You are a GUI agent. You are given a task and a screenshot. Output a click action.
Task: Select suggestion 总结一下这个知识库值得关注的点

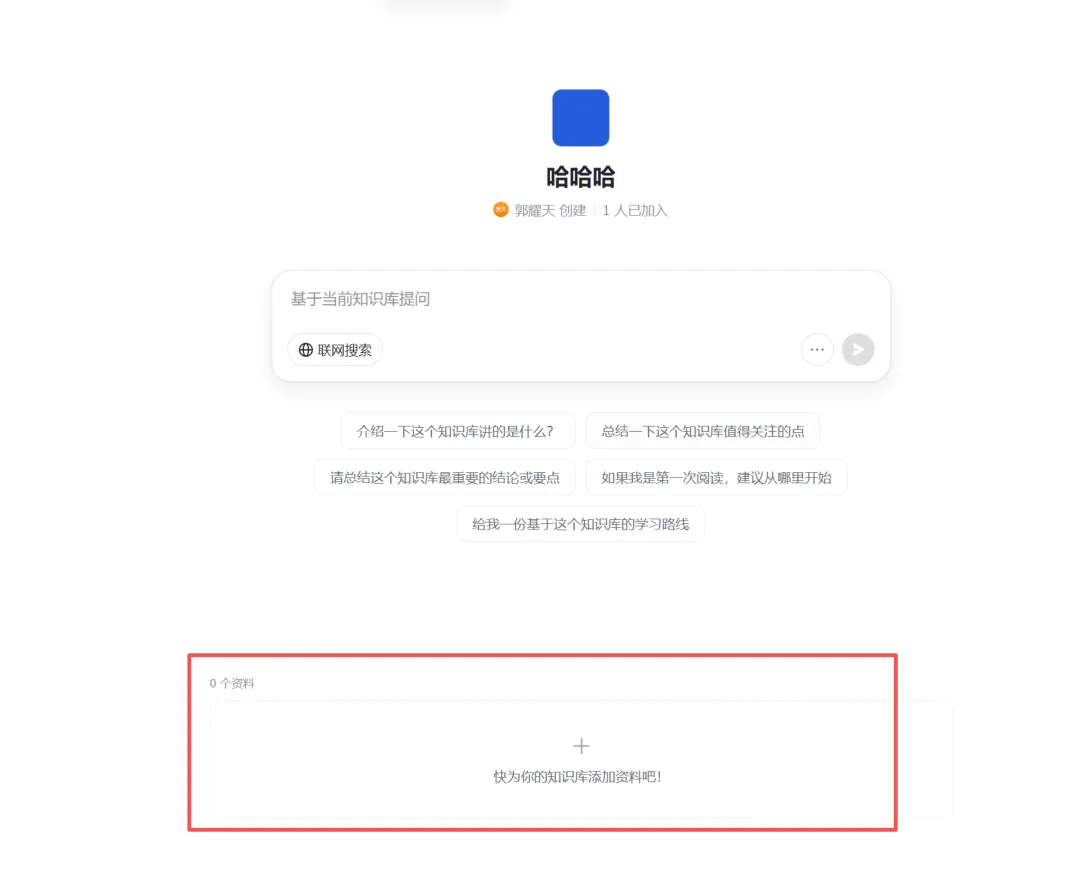point(703,431)
